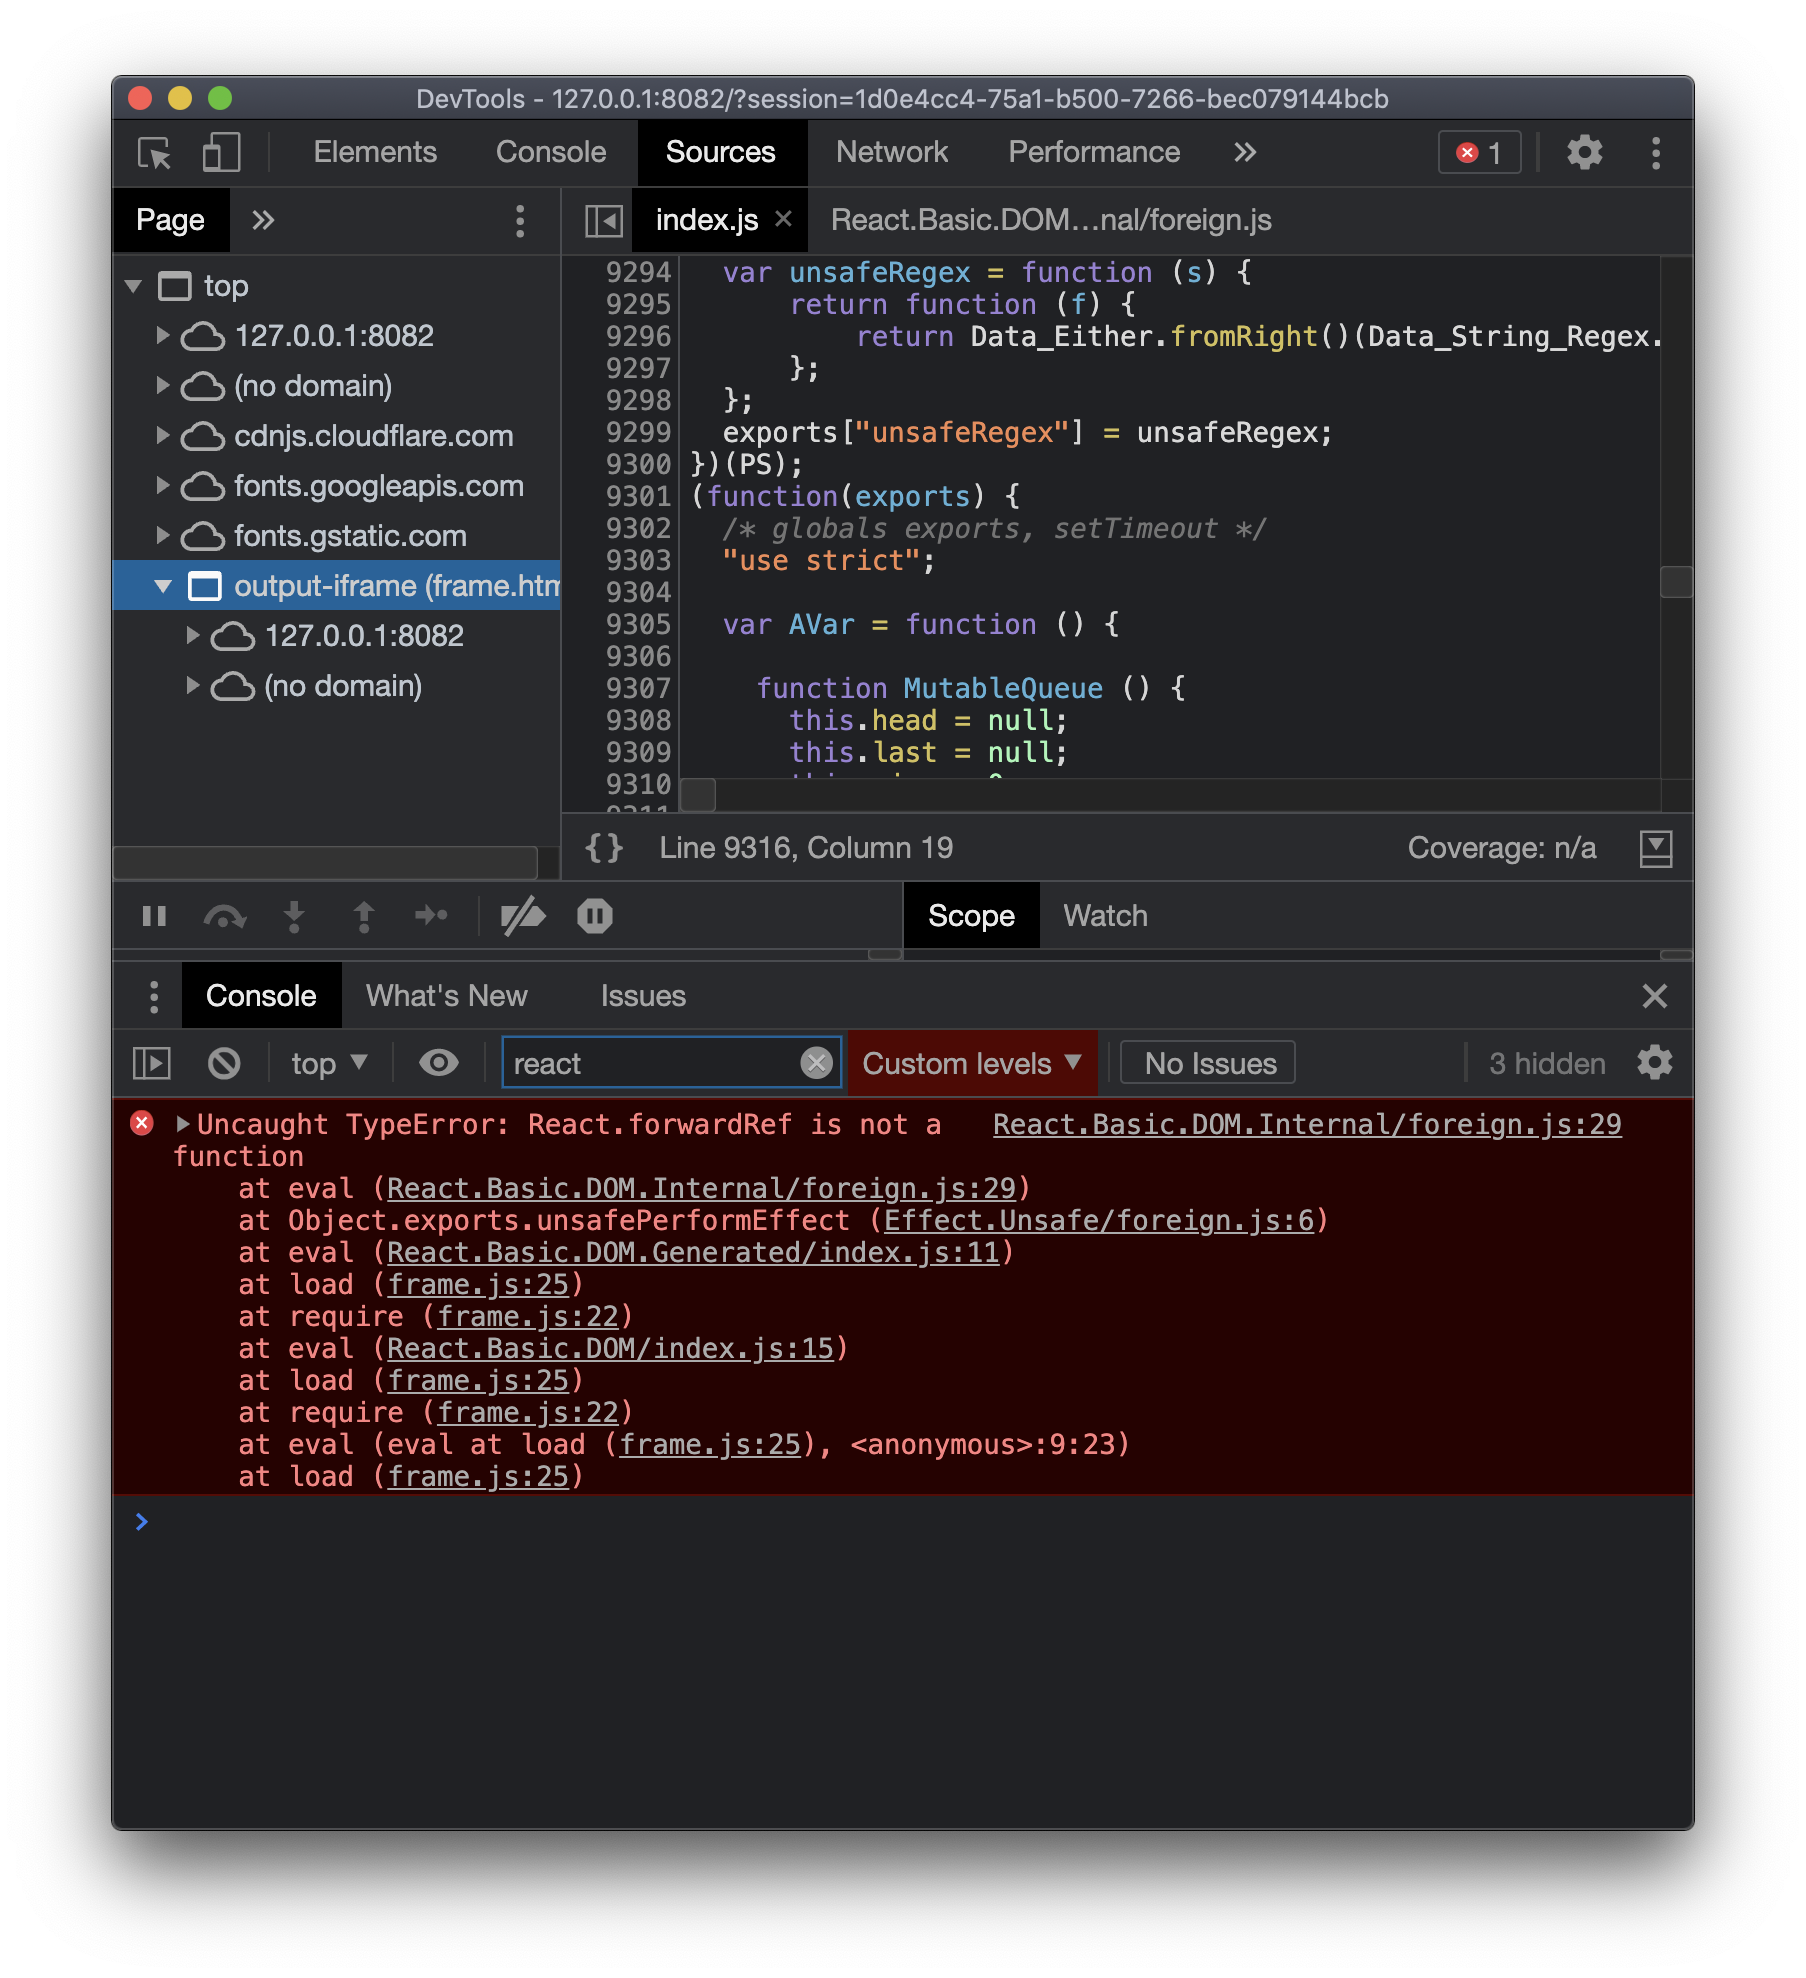Click the step into debugger icon
Viewport: 1806px width, 1978px height.
294,916
